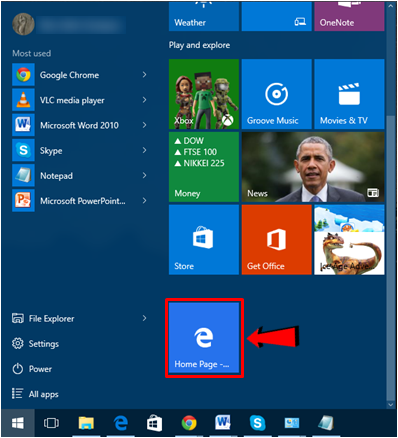
Task: Open Notepad from the taskbar
Action: (x=326, y=423)
